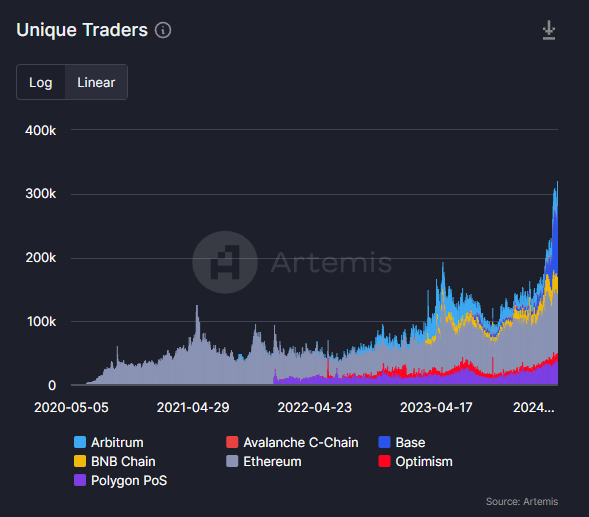This screenshot has height=517, width=589.
Task: Click the Unique Traders chart title
Action: tap(82, 30)
